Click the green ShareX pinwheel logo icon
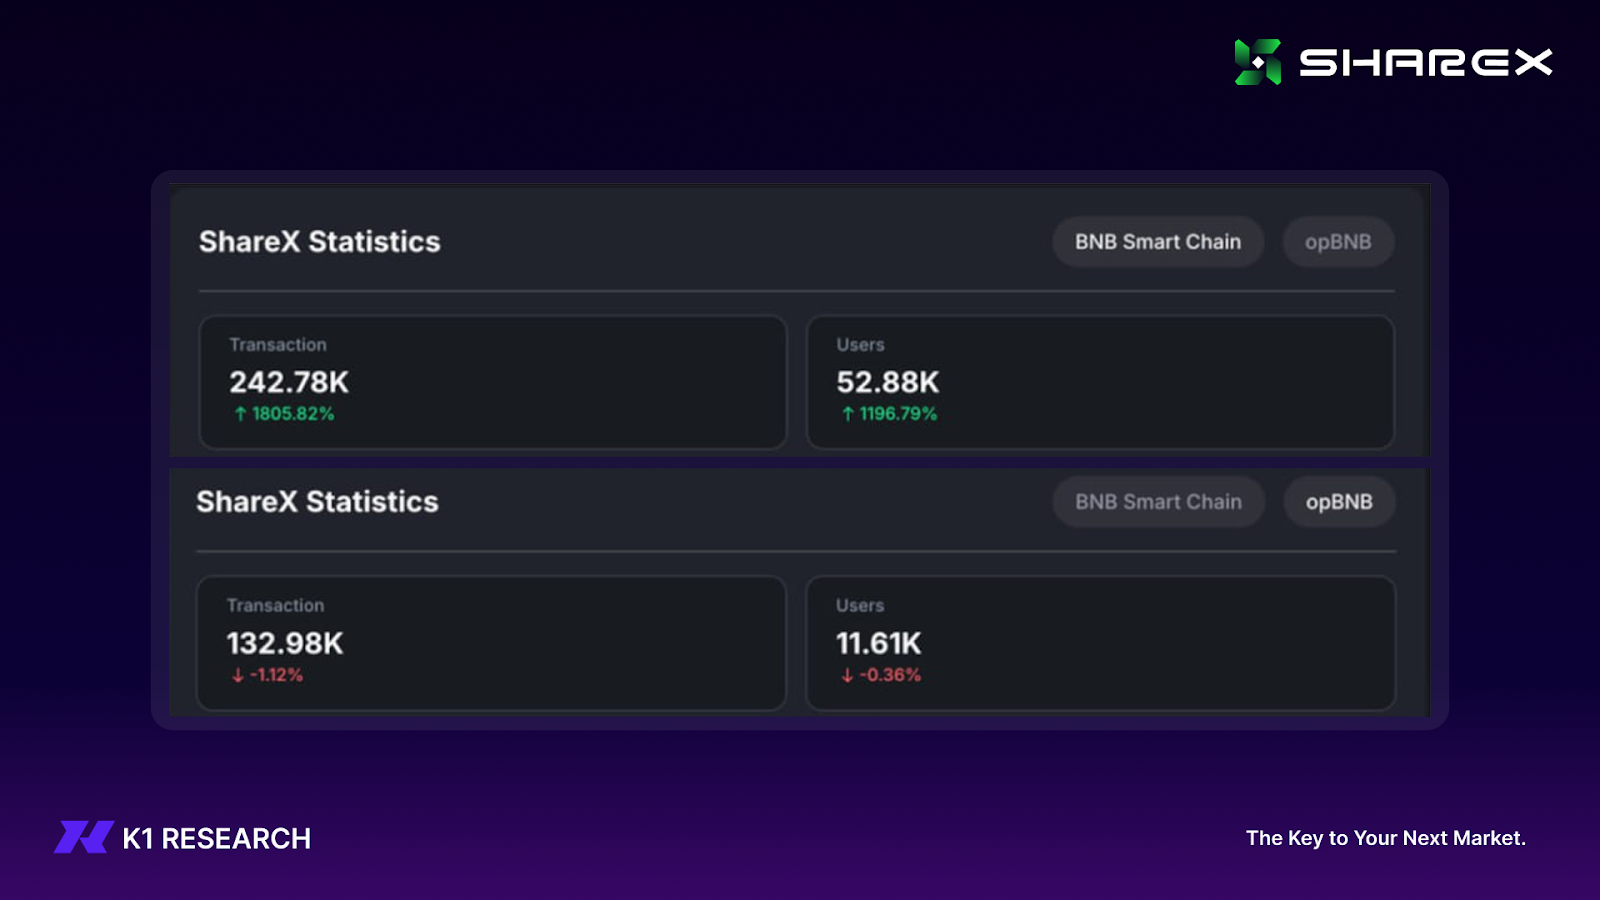Viewport: 1600px width, 900px height. tap(1257, 62)
